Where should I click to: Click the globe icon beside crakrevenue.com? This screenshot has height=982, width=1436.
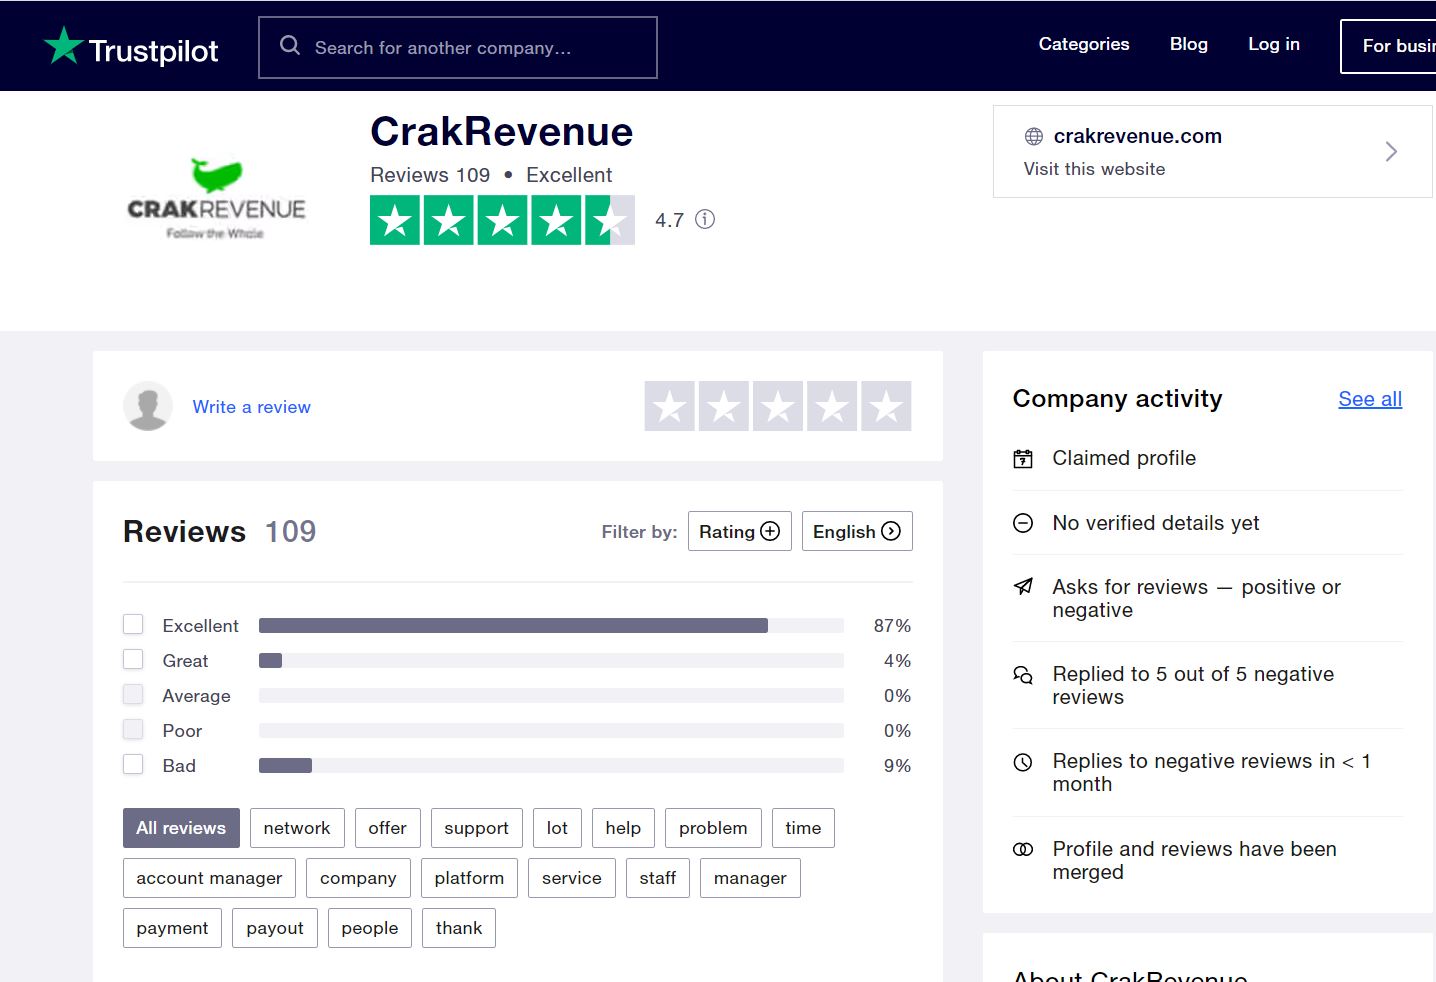[x=1034, y=137]
